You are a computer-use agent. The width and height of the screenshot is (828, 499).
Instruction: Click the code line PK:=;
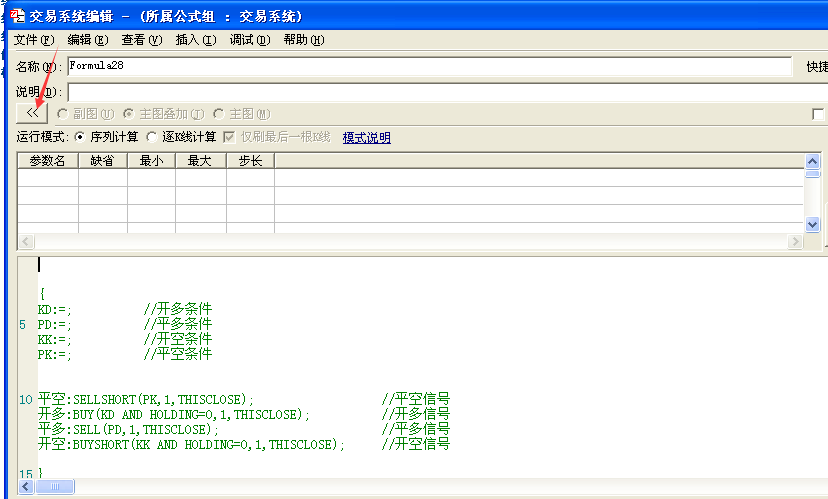click(x=54, y=354)
